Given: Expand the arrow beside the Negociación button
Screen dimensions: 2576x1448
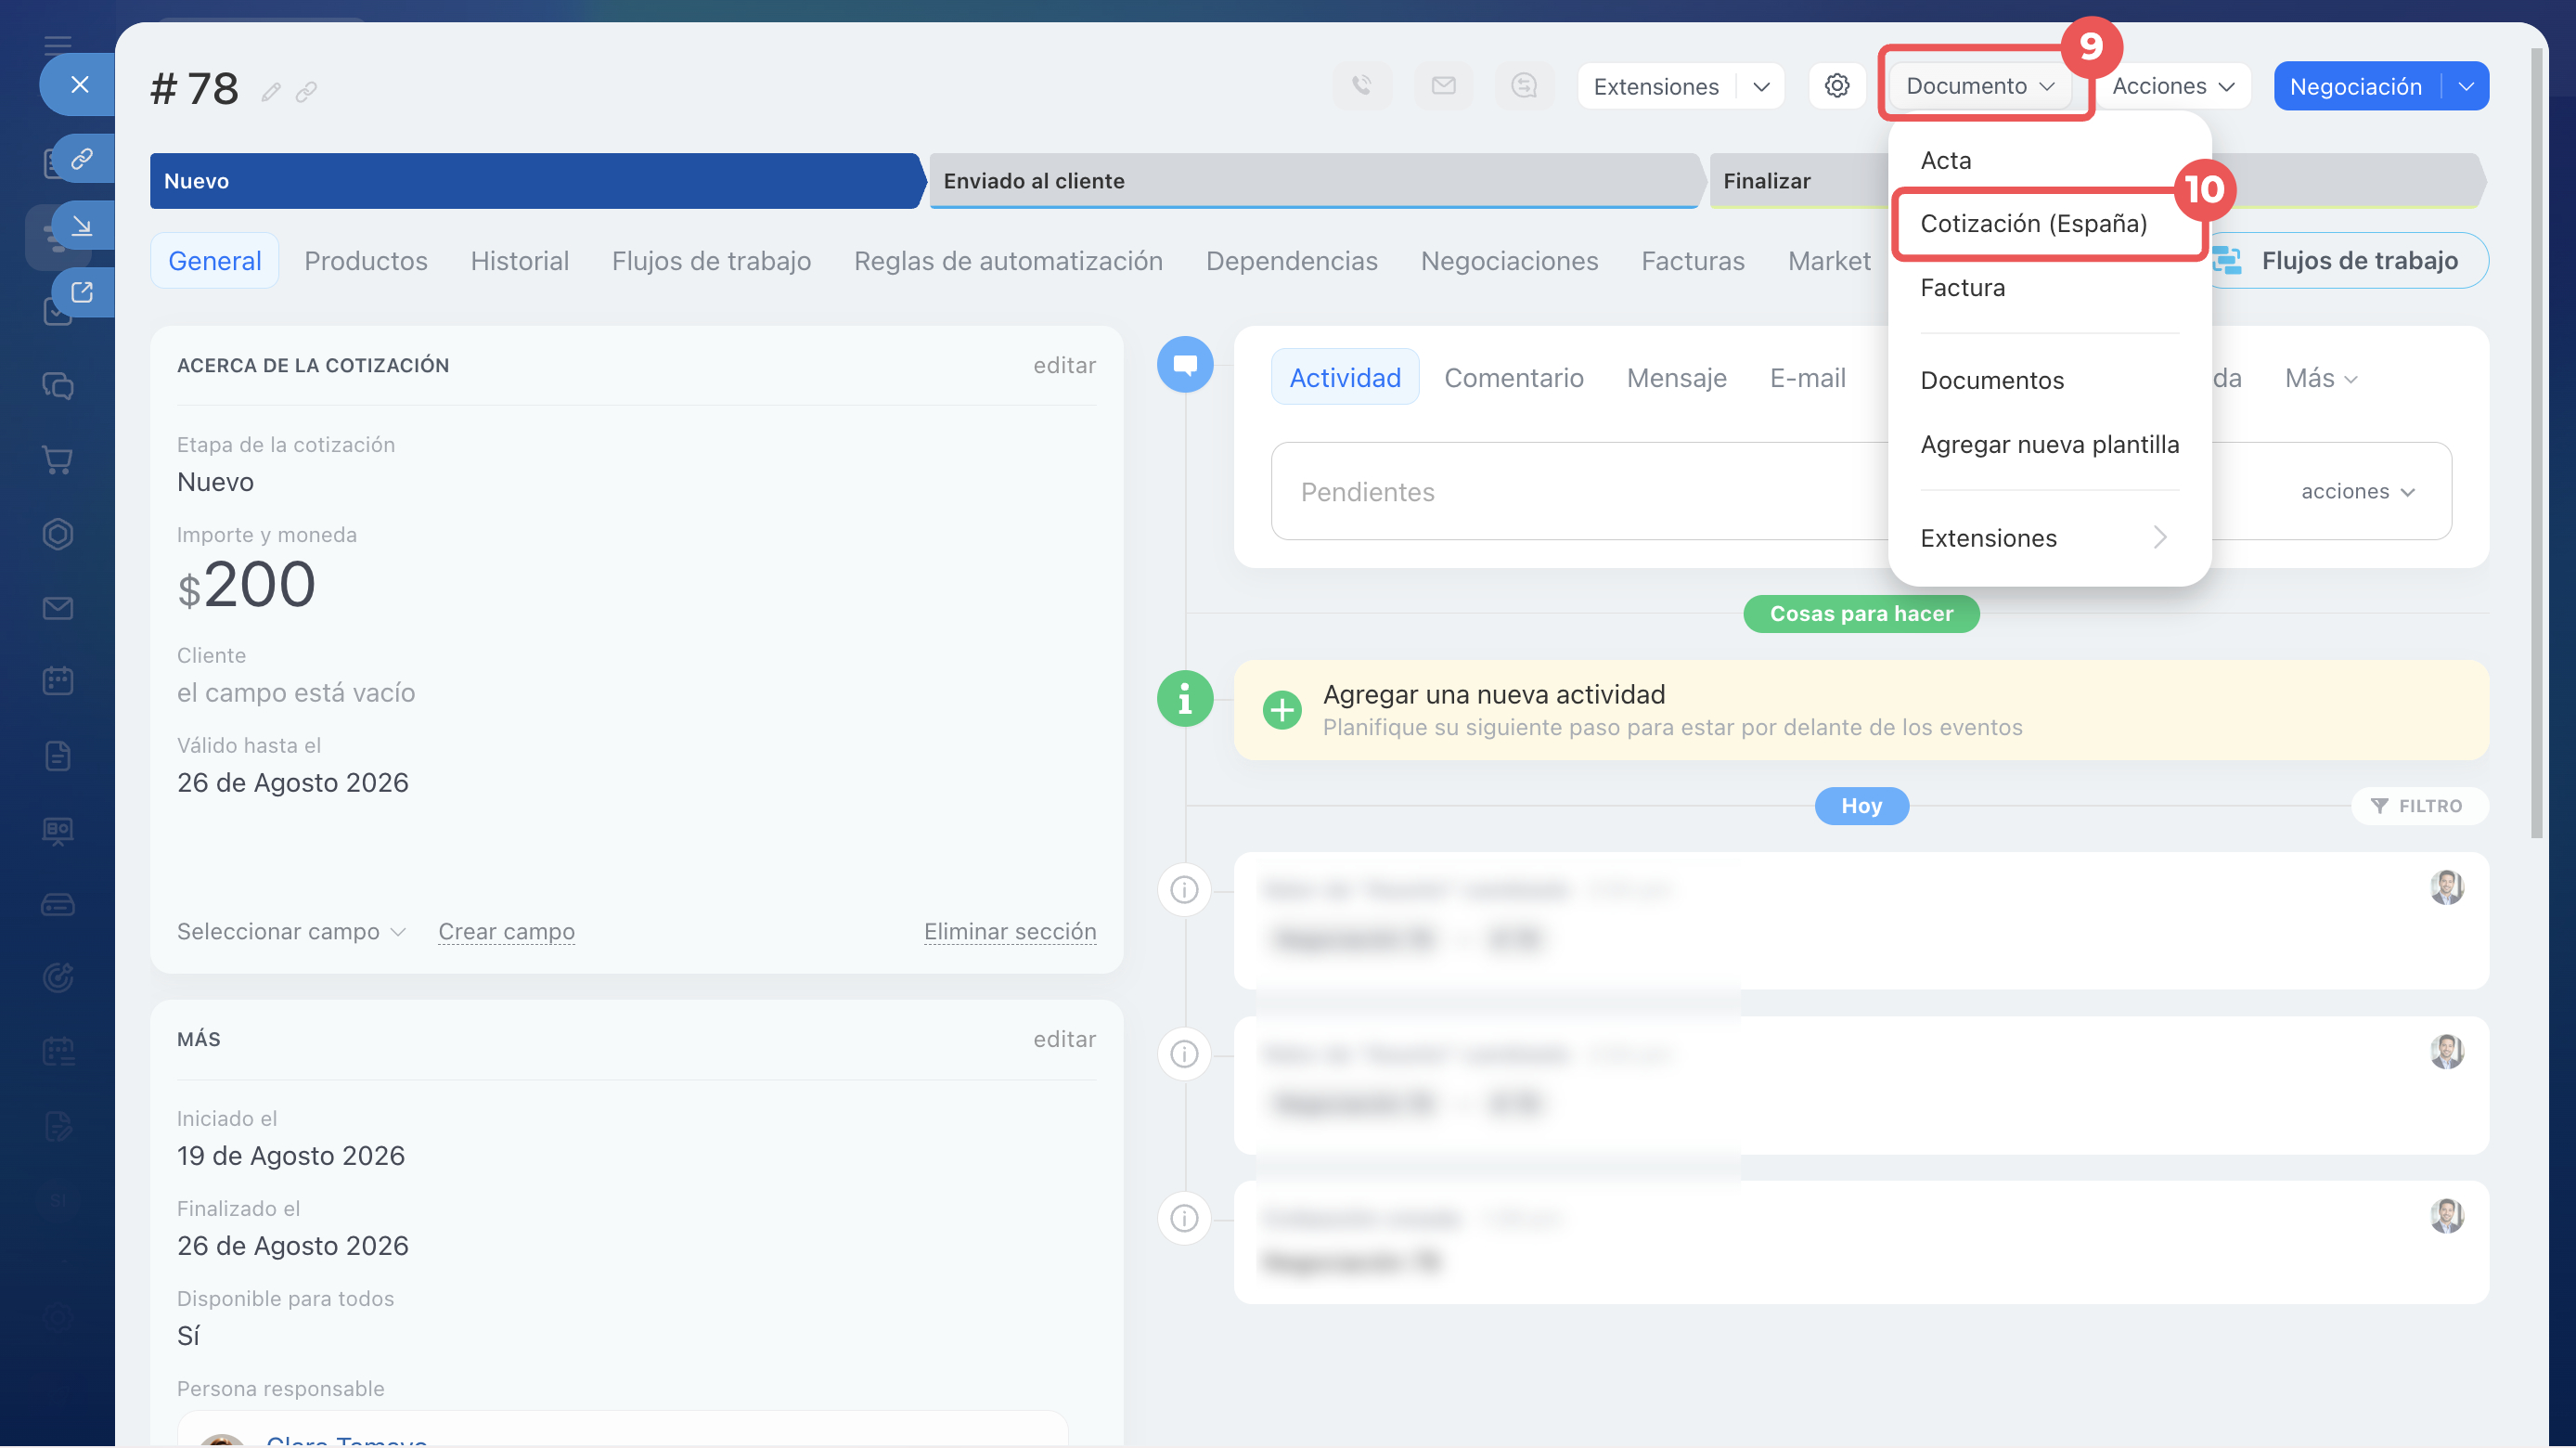Looking at the screenshot, I should 2466,86.
